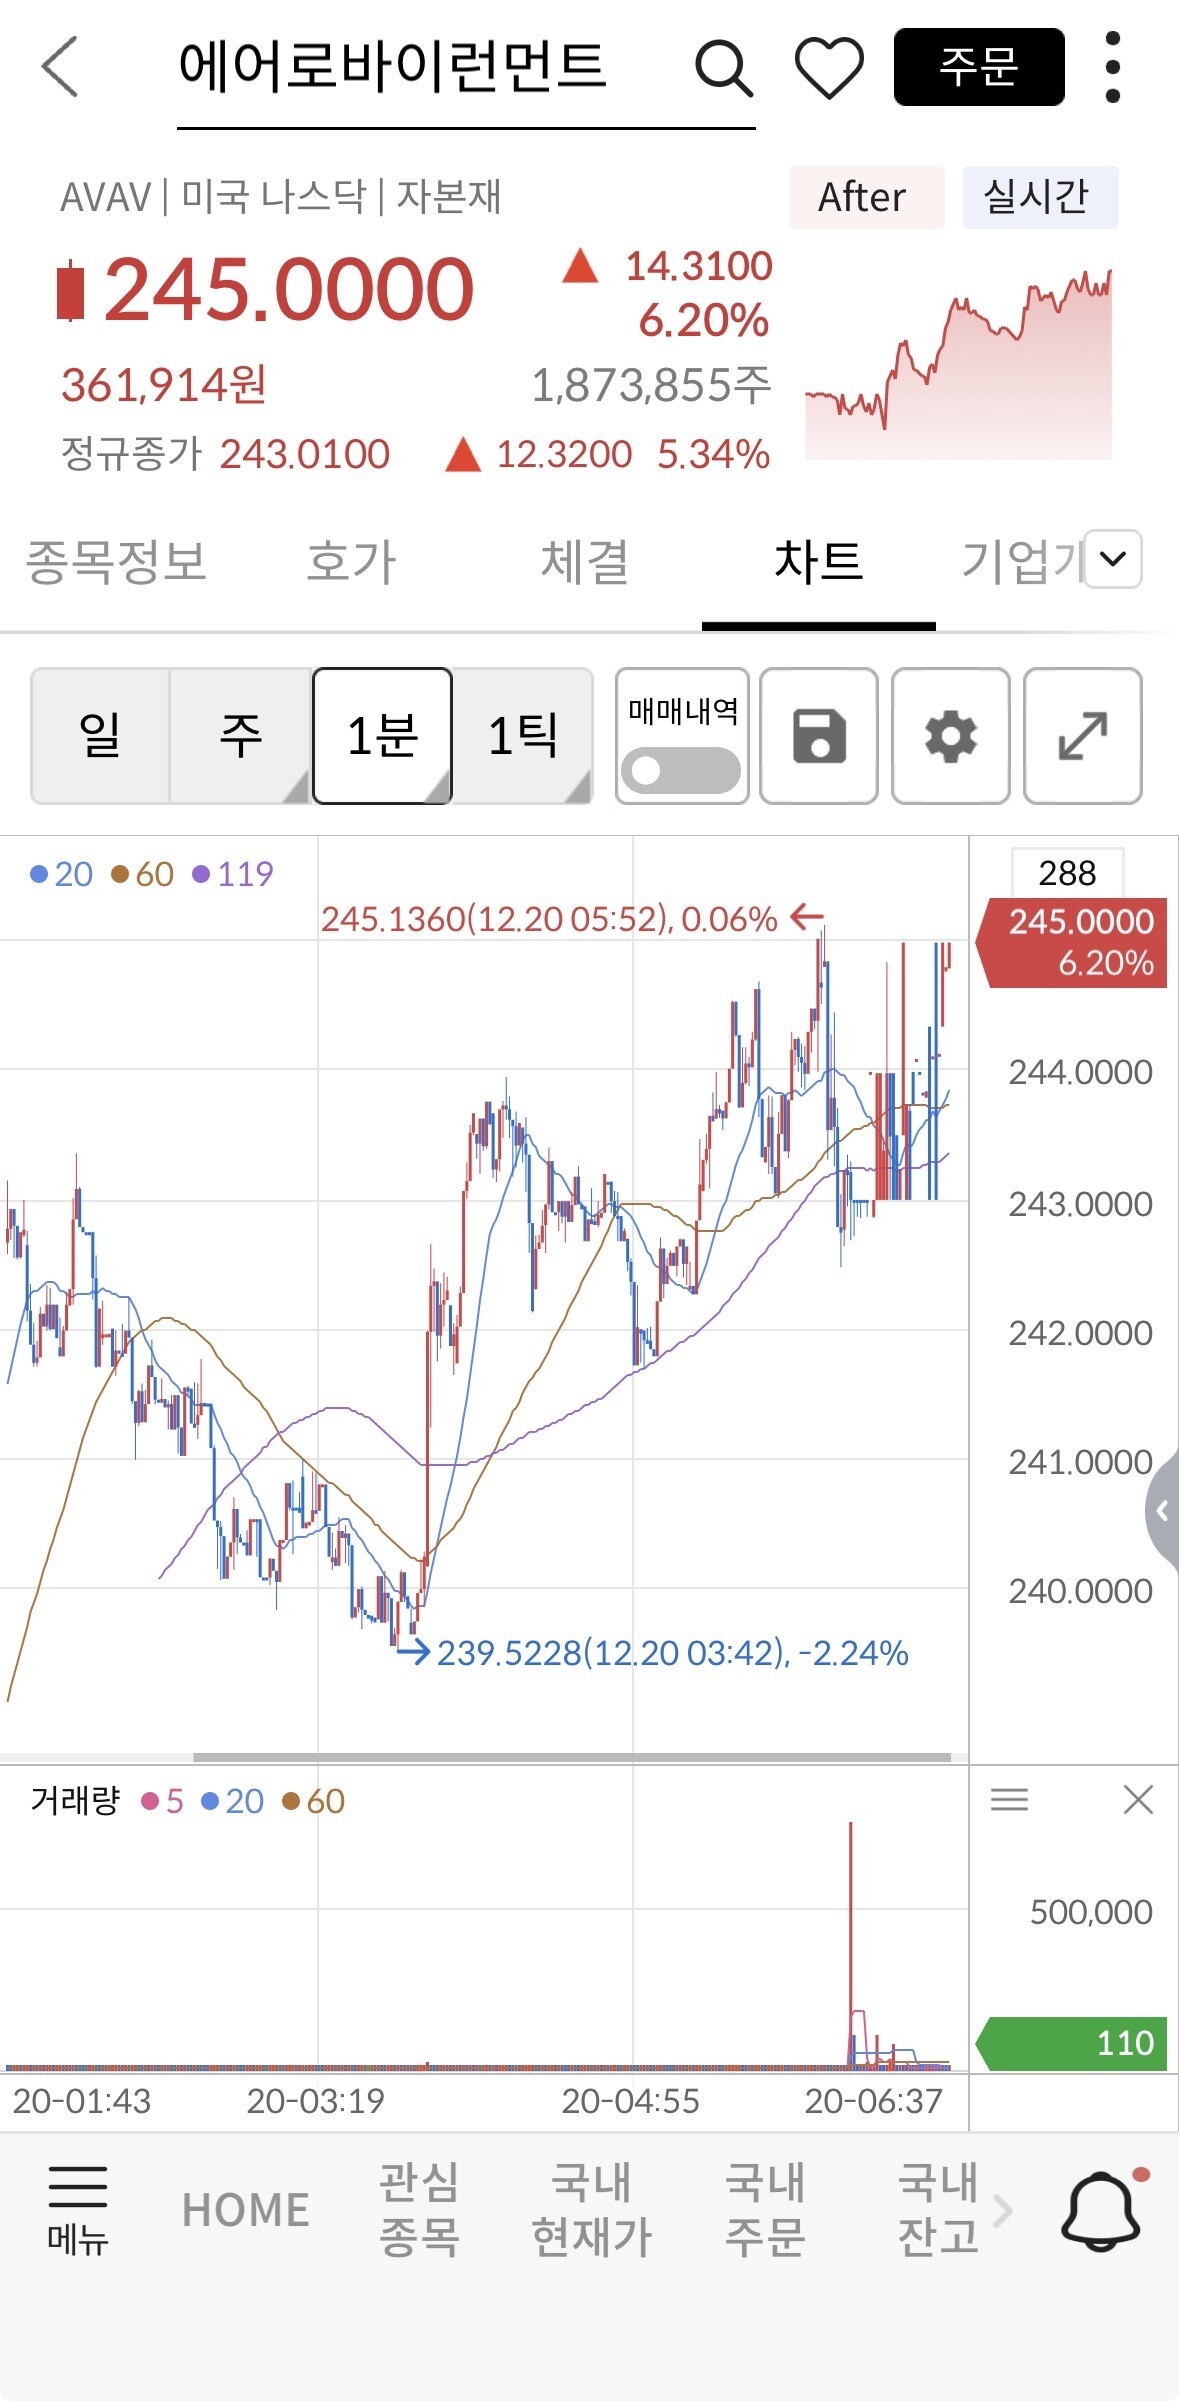Toggle volume 60 average indicator

313,1801
